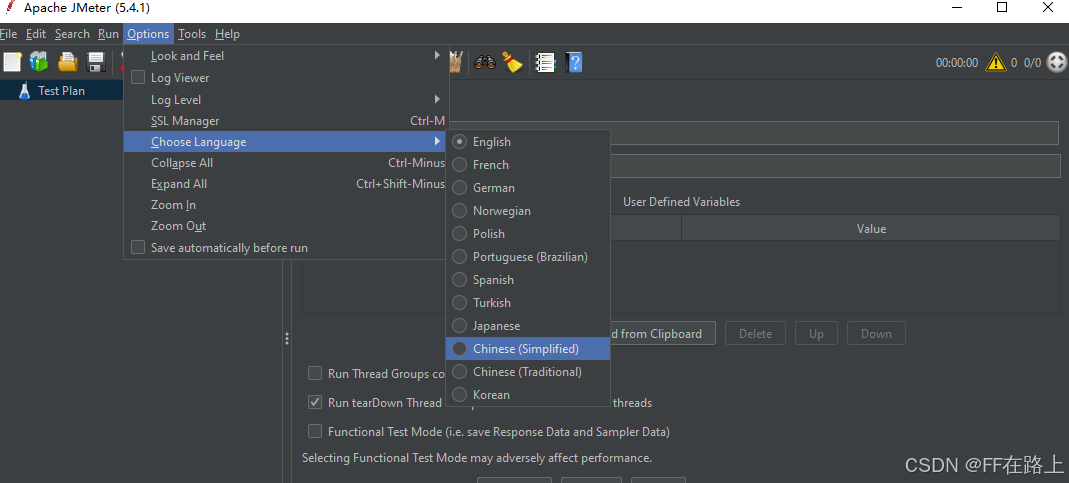Maximize the JMeter window
The image size is (1069, 483).
(x=1002, y=8)
